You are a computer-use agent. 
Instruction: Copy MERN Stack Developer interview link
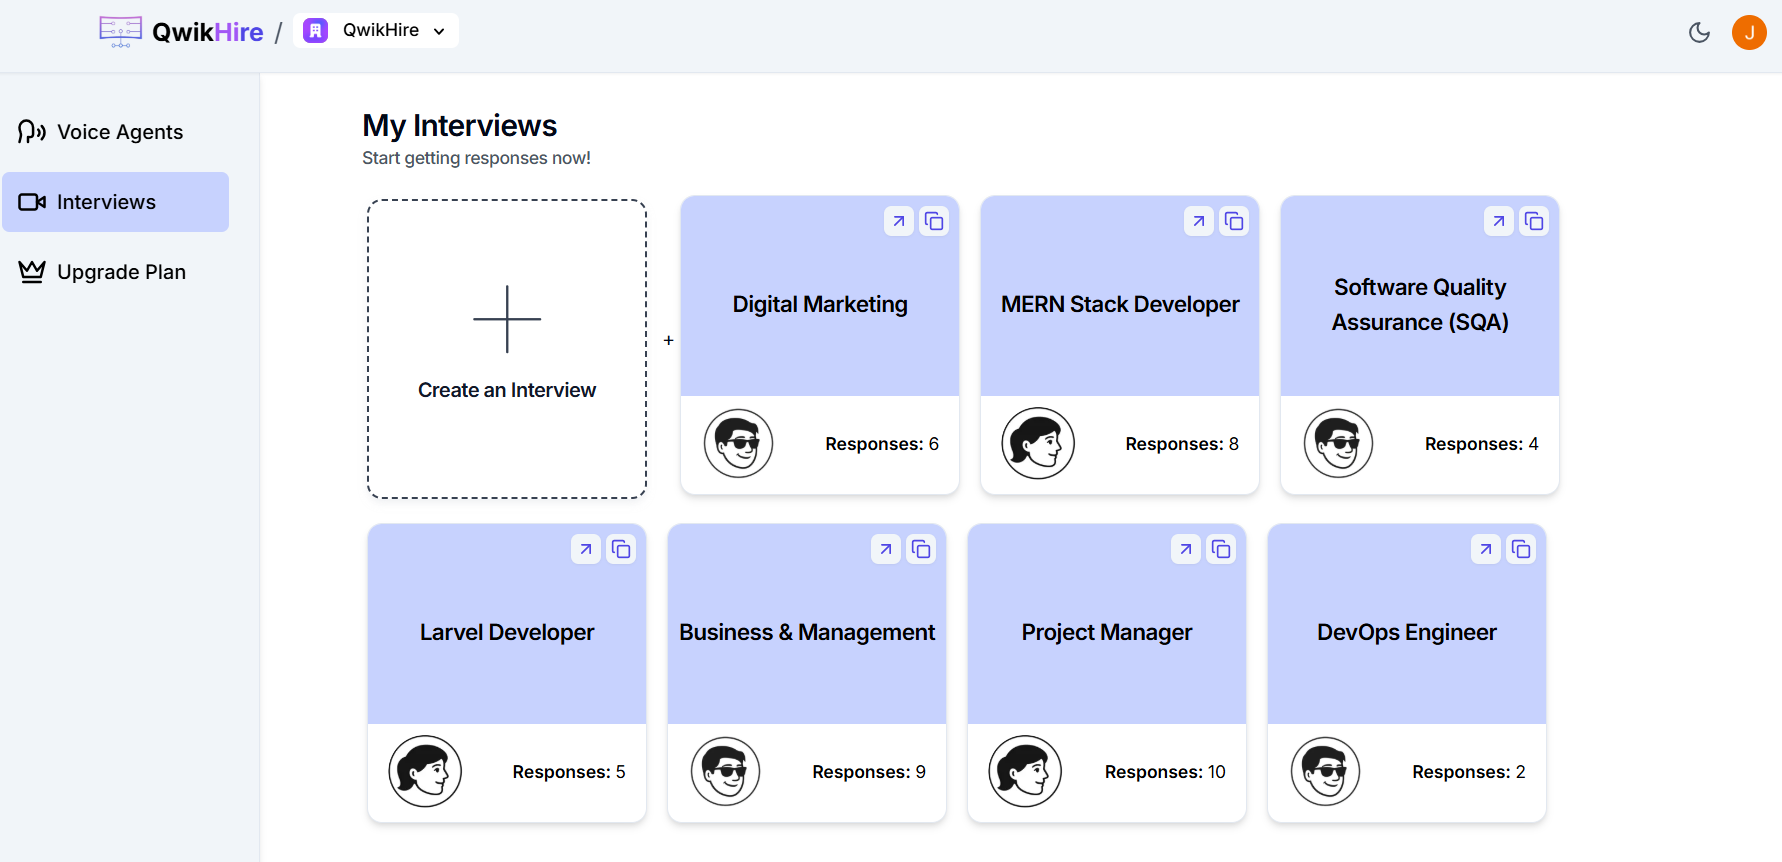[x=1234, y=221]
